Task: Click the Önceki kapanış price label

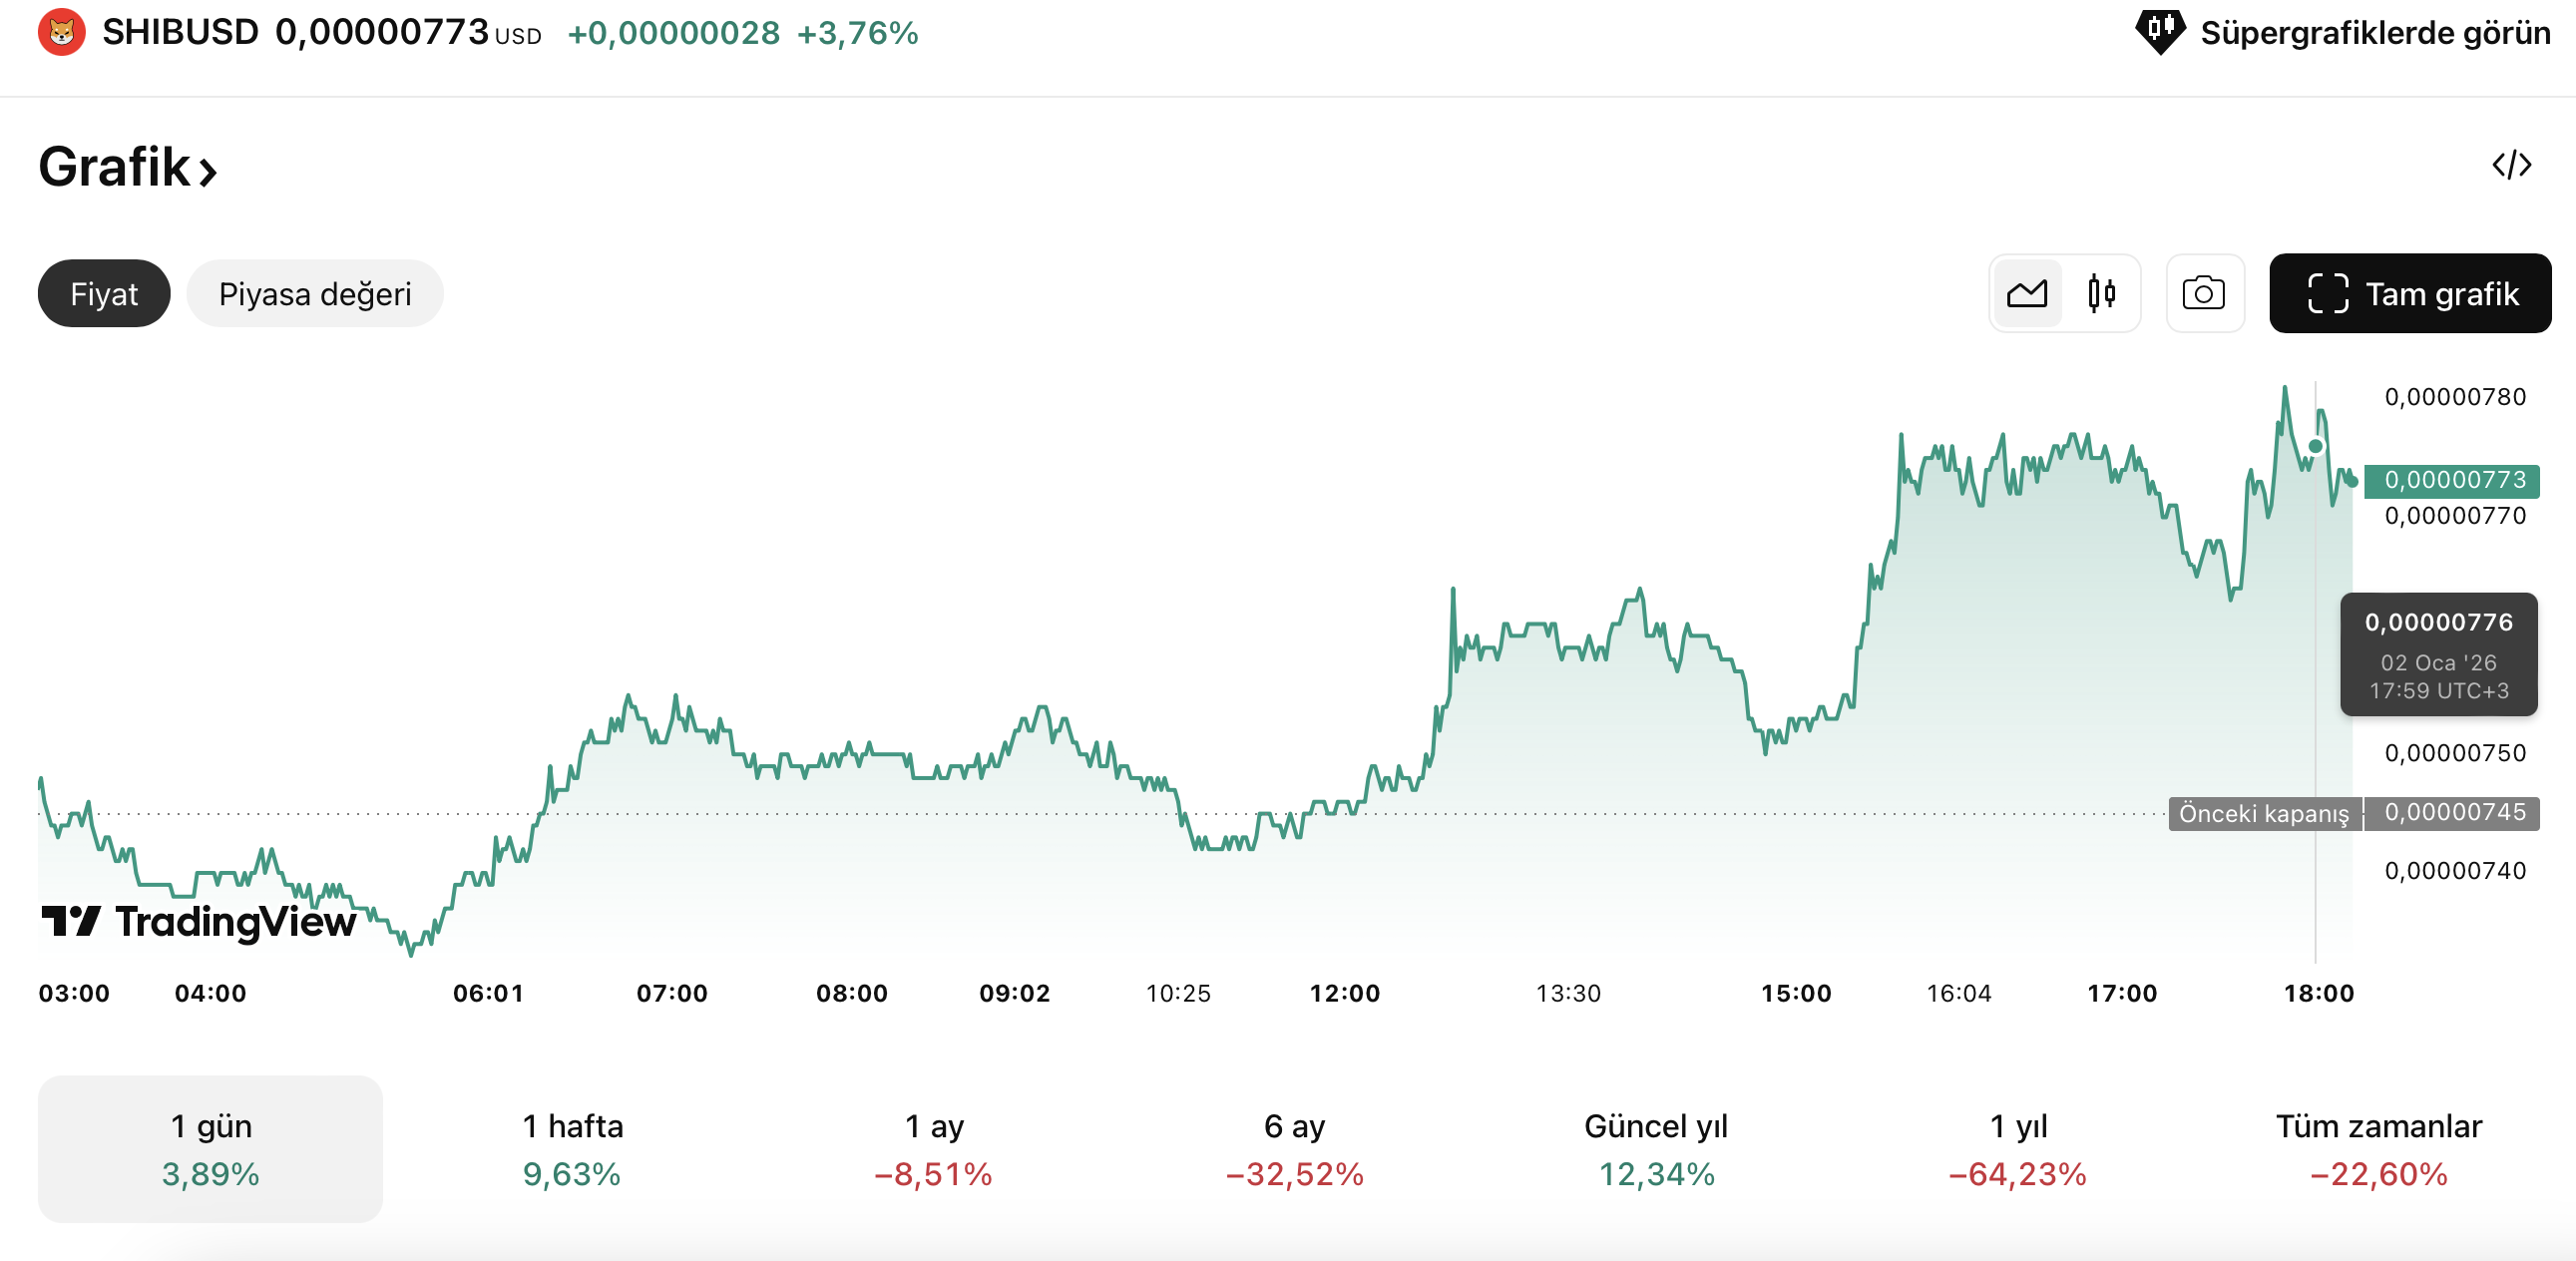Action: click(x=2263, y=813)
